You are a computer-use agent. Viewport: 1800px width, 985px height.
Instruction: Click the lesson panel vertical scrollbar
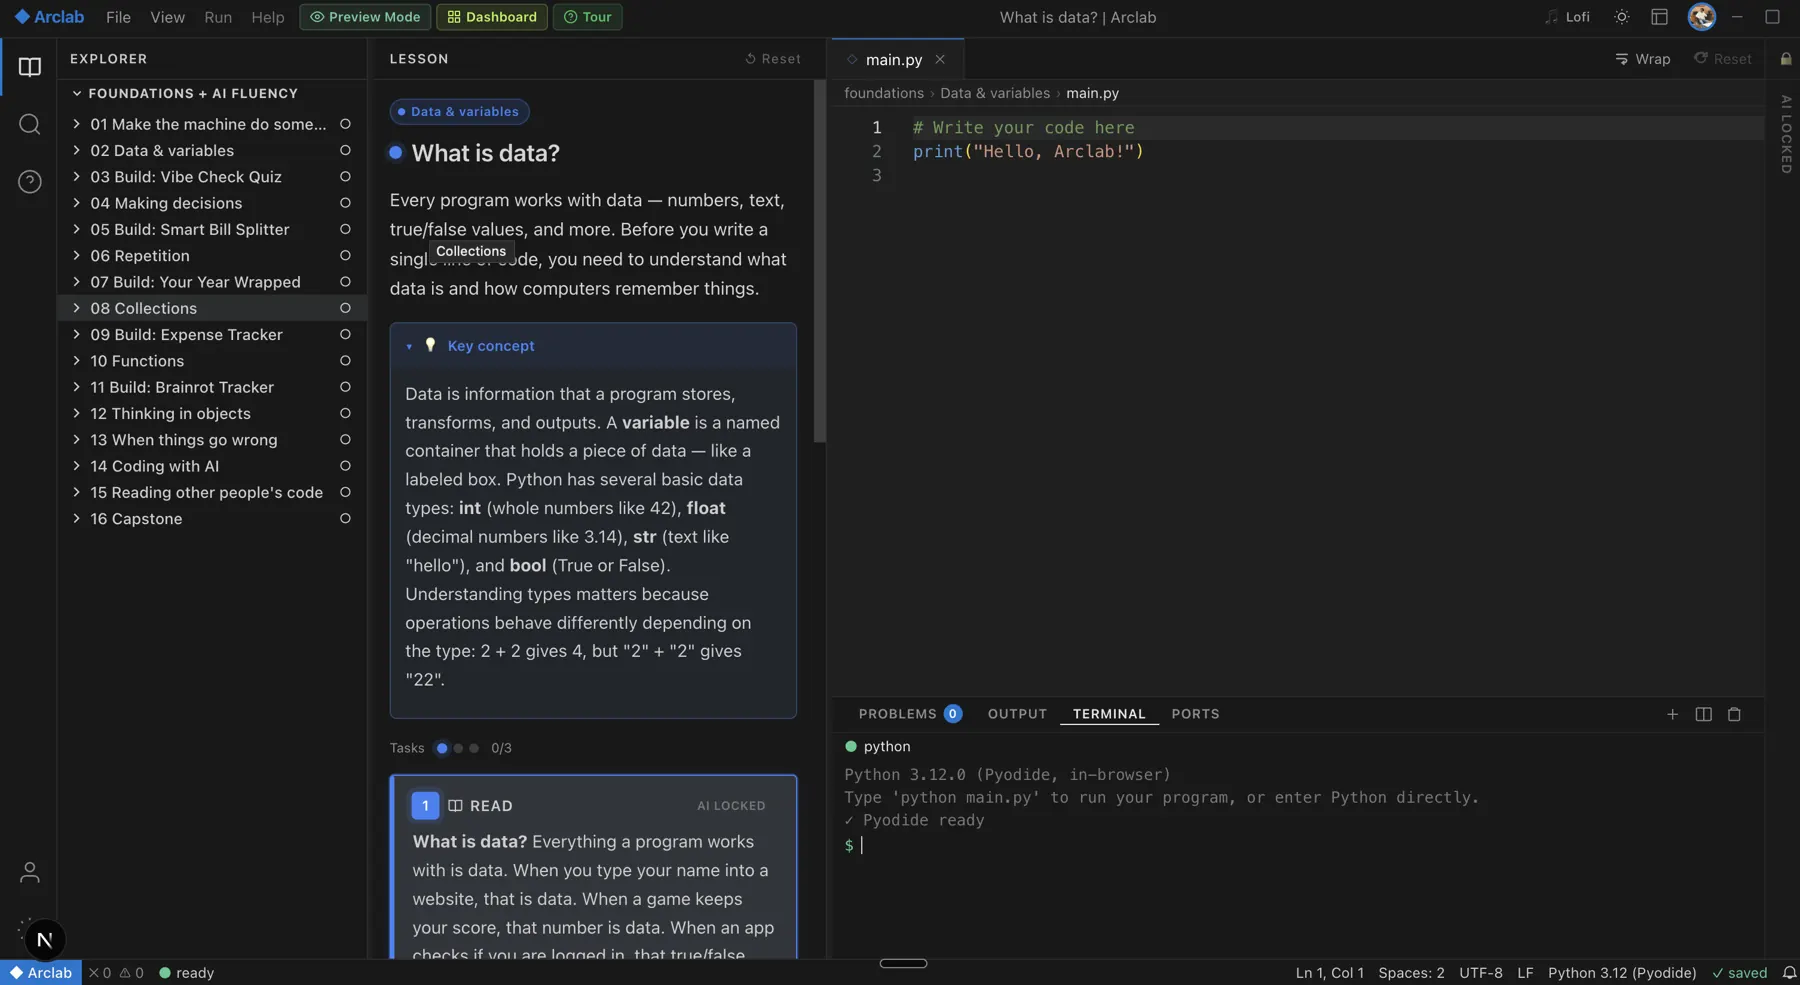[x=820, y=262]
